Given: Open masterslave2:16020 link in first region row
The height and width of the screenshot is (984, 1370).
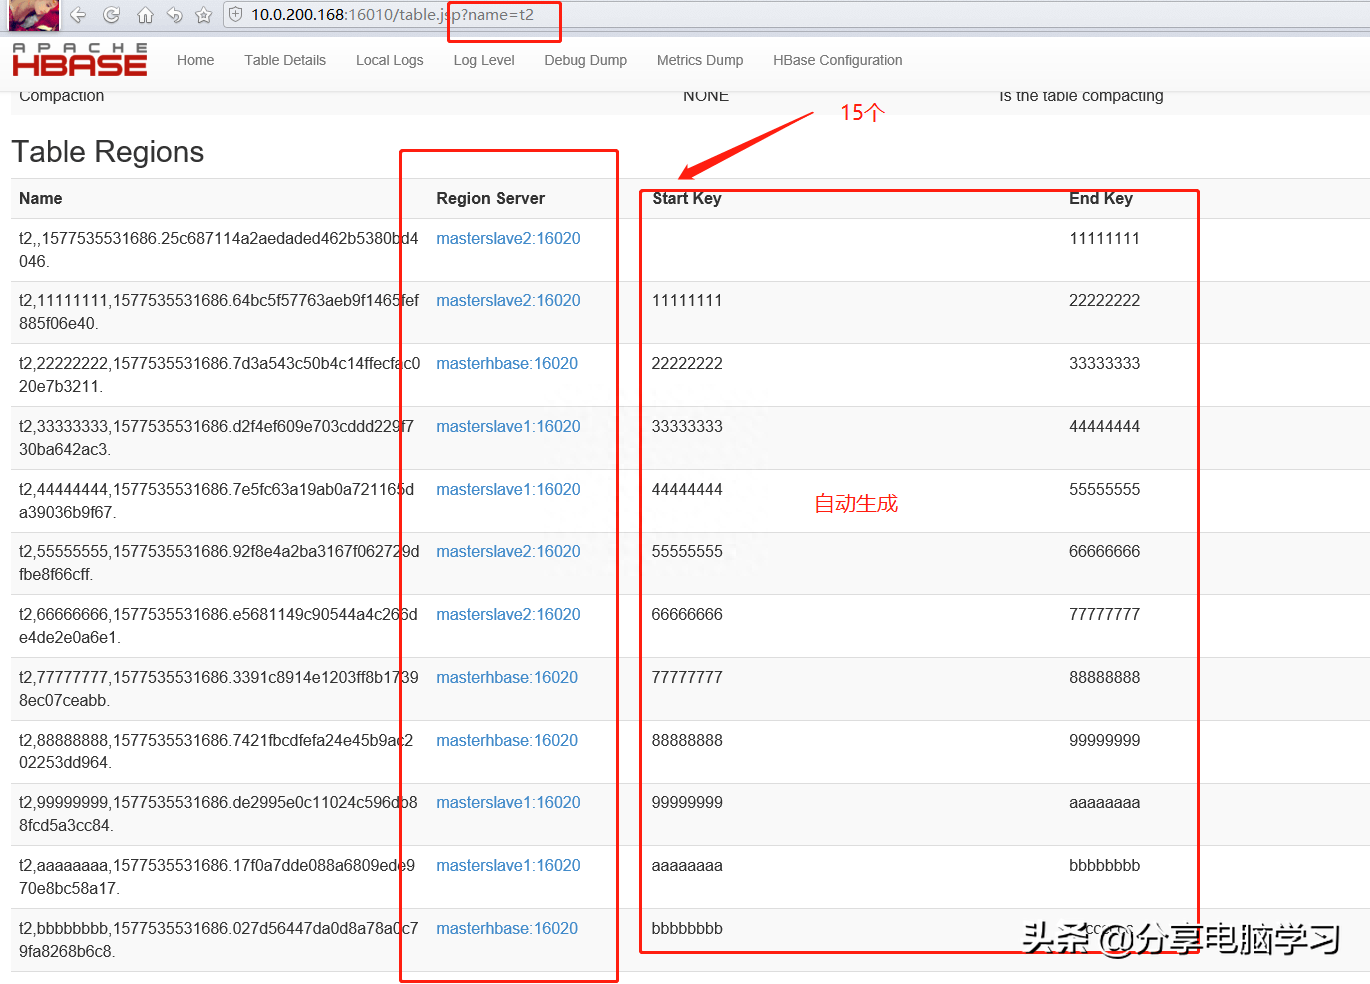Looking at the screenshot, I should click(508, 238).
